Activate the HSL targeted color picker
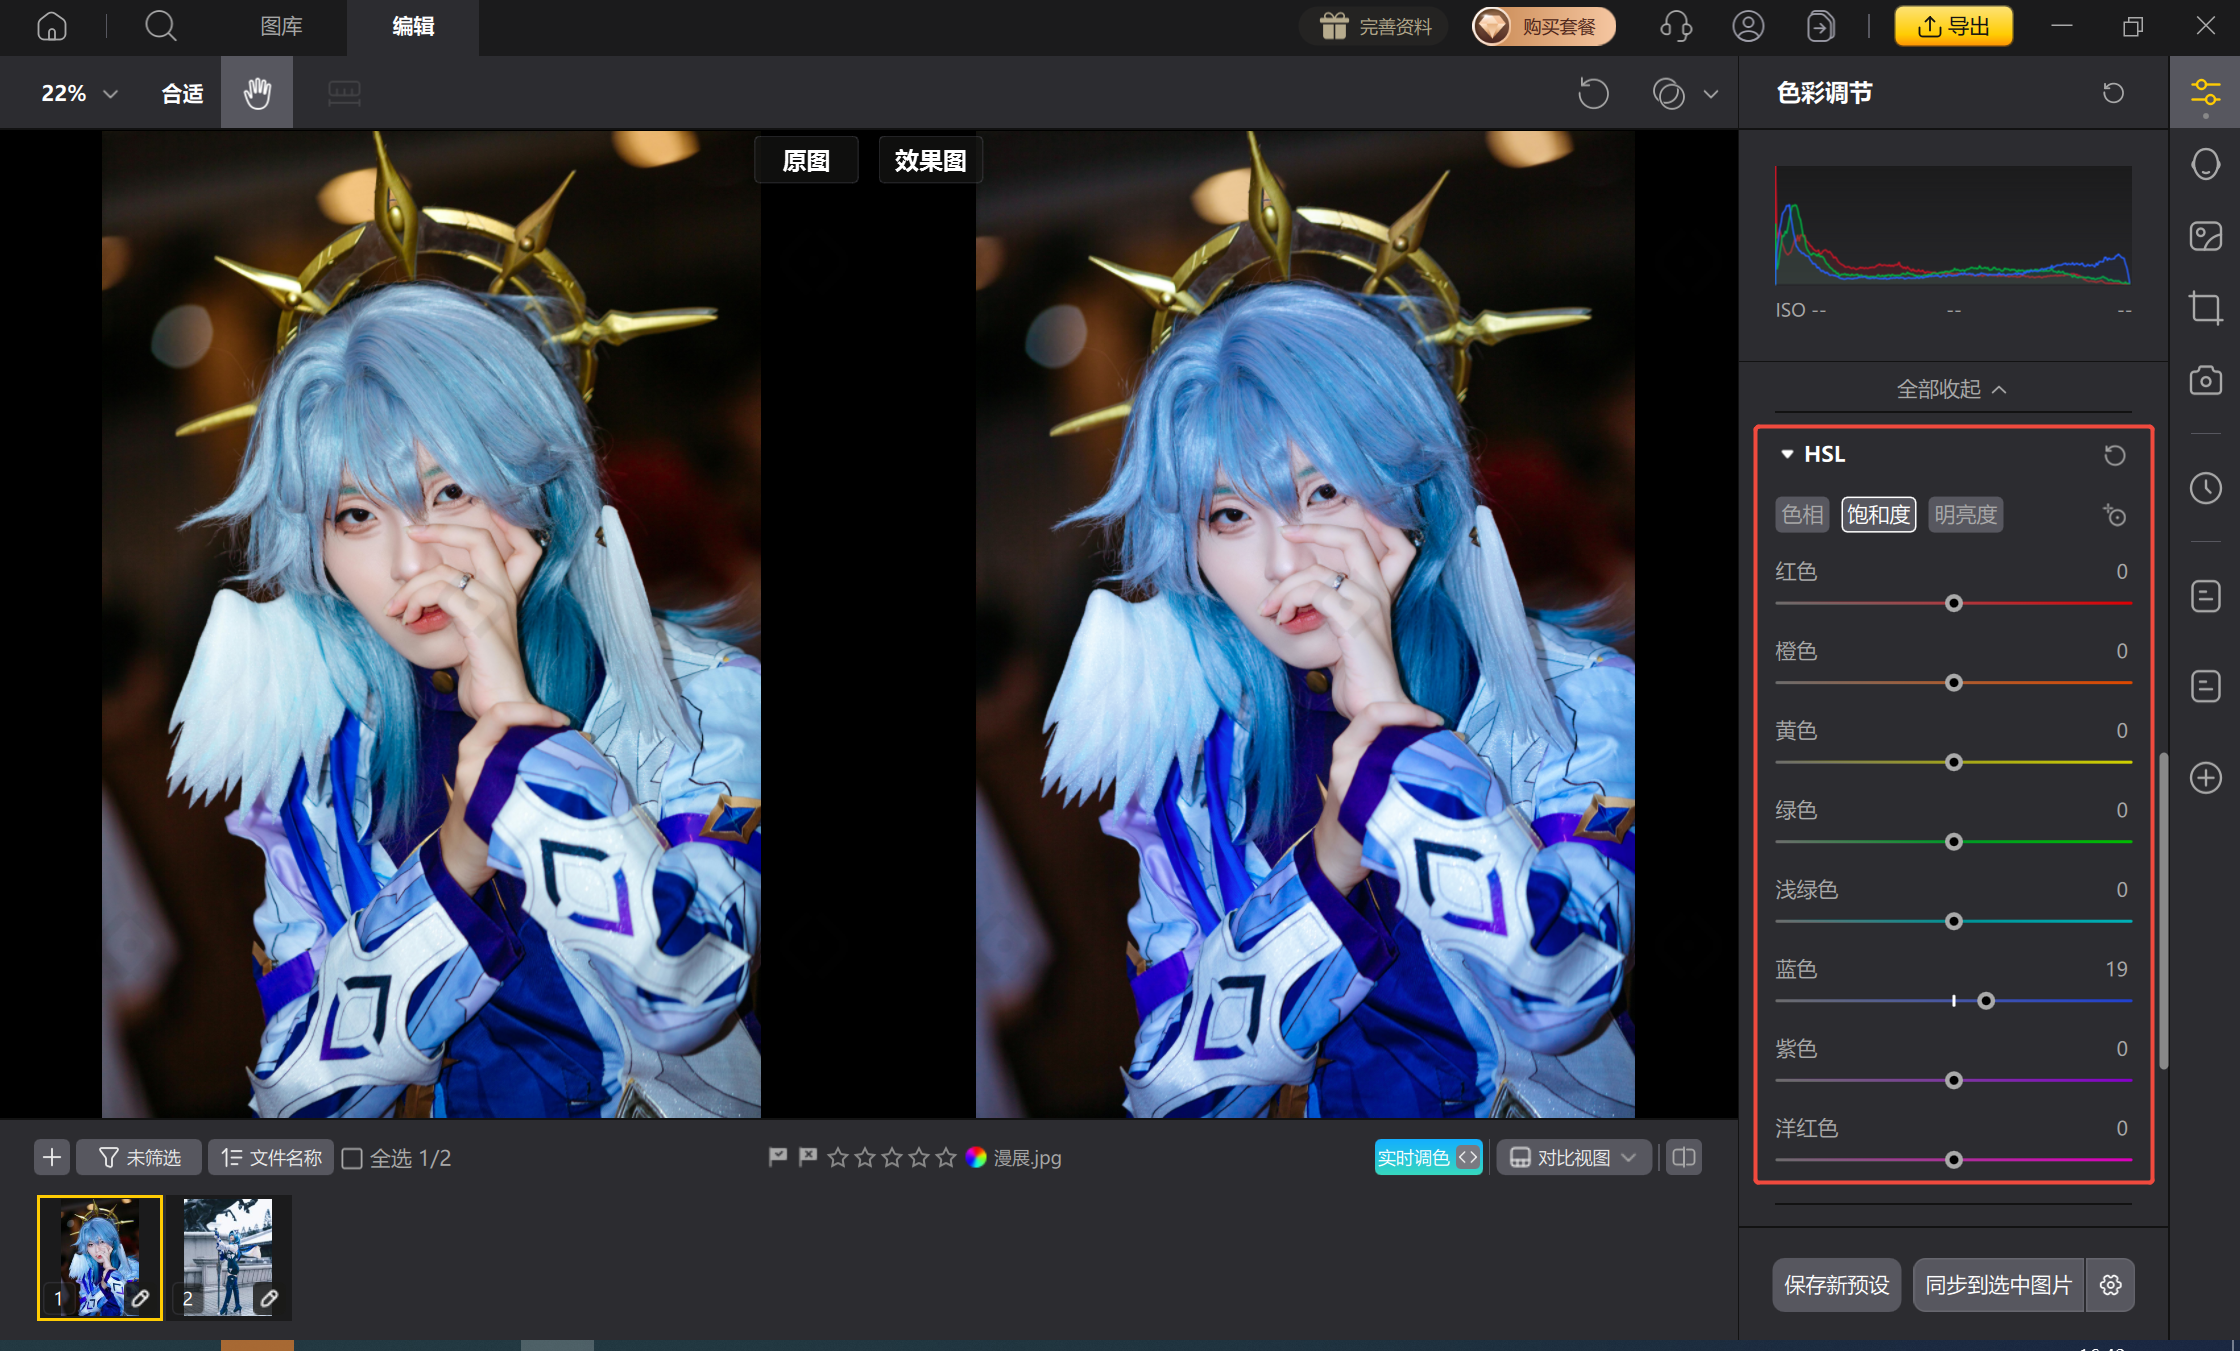Viewport: 2240px width, 1351px height. click(2114, 515)
